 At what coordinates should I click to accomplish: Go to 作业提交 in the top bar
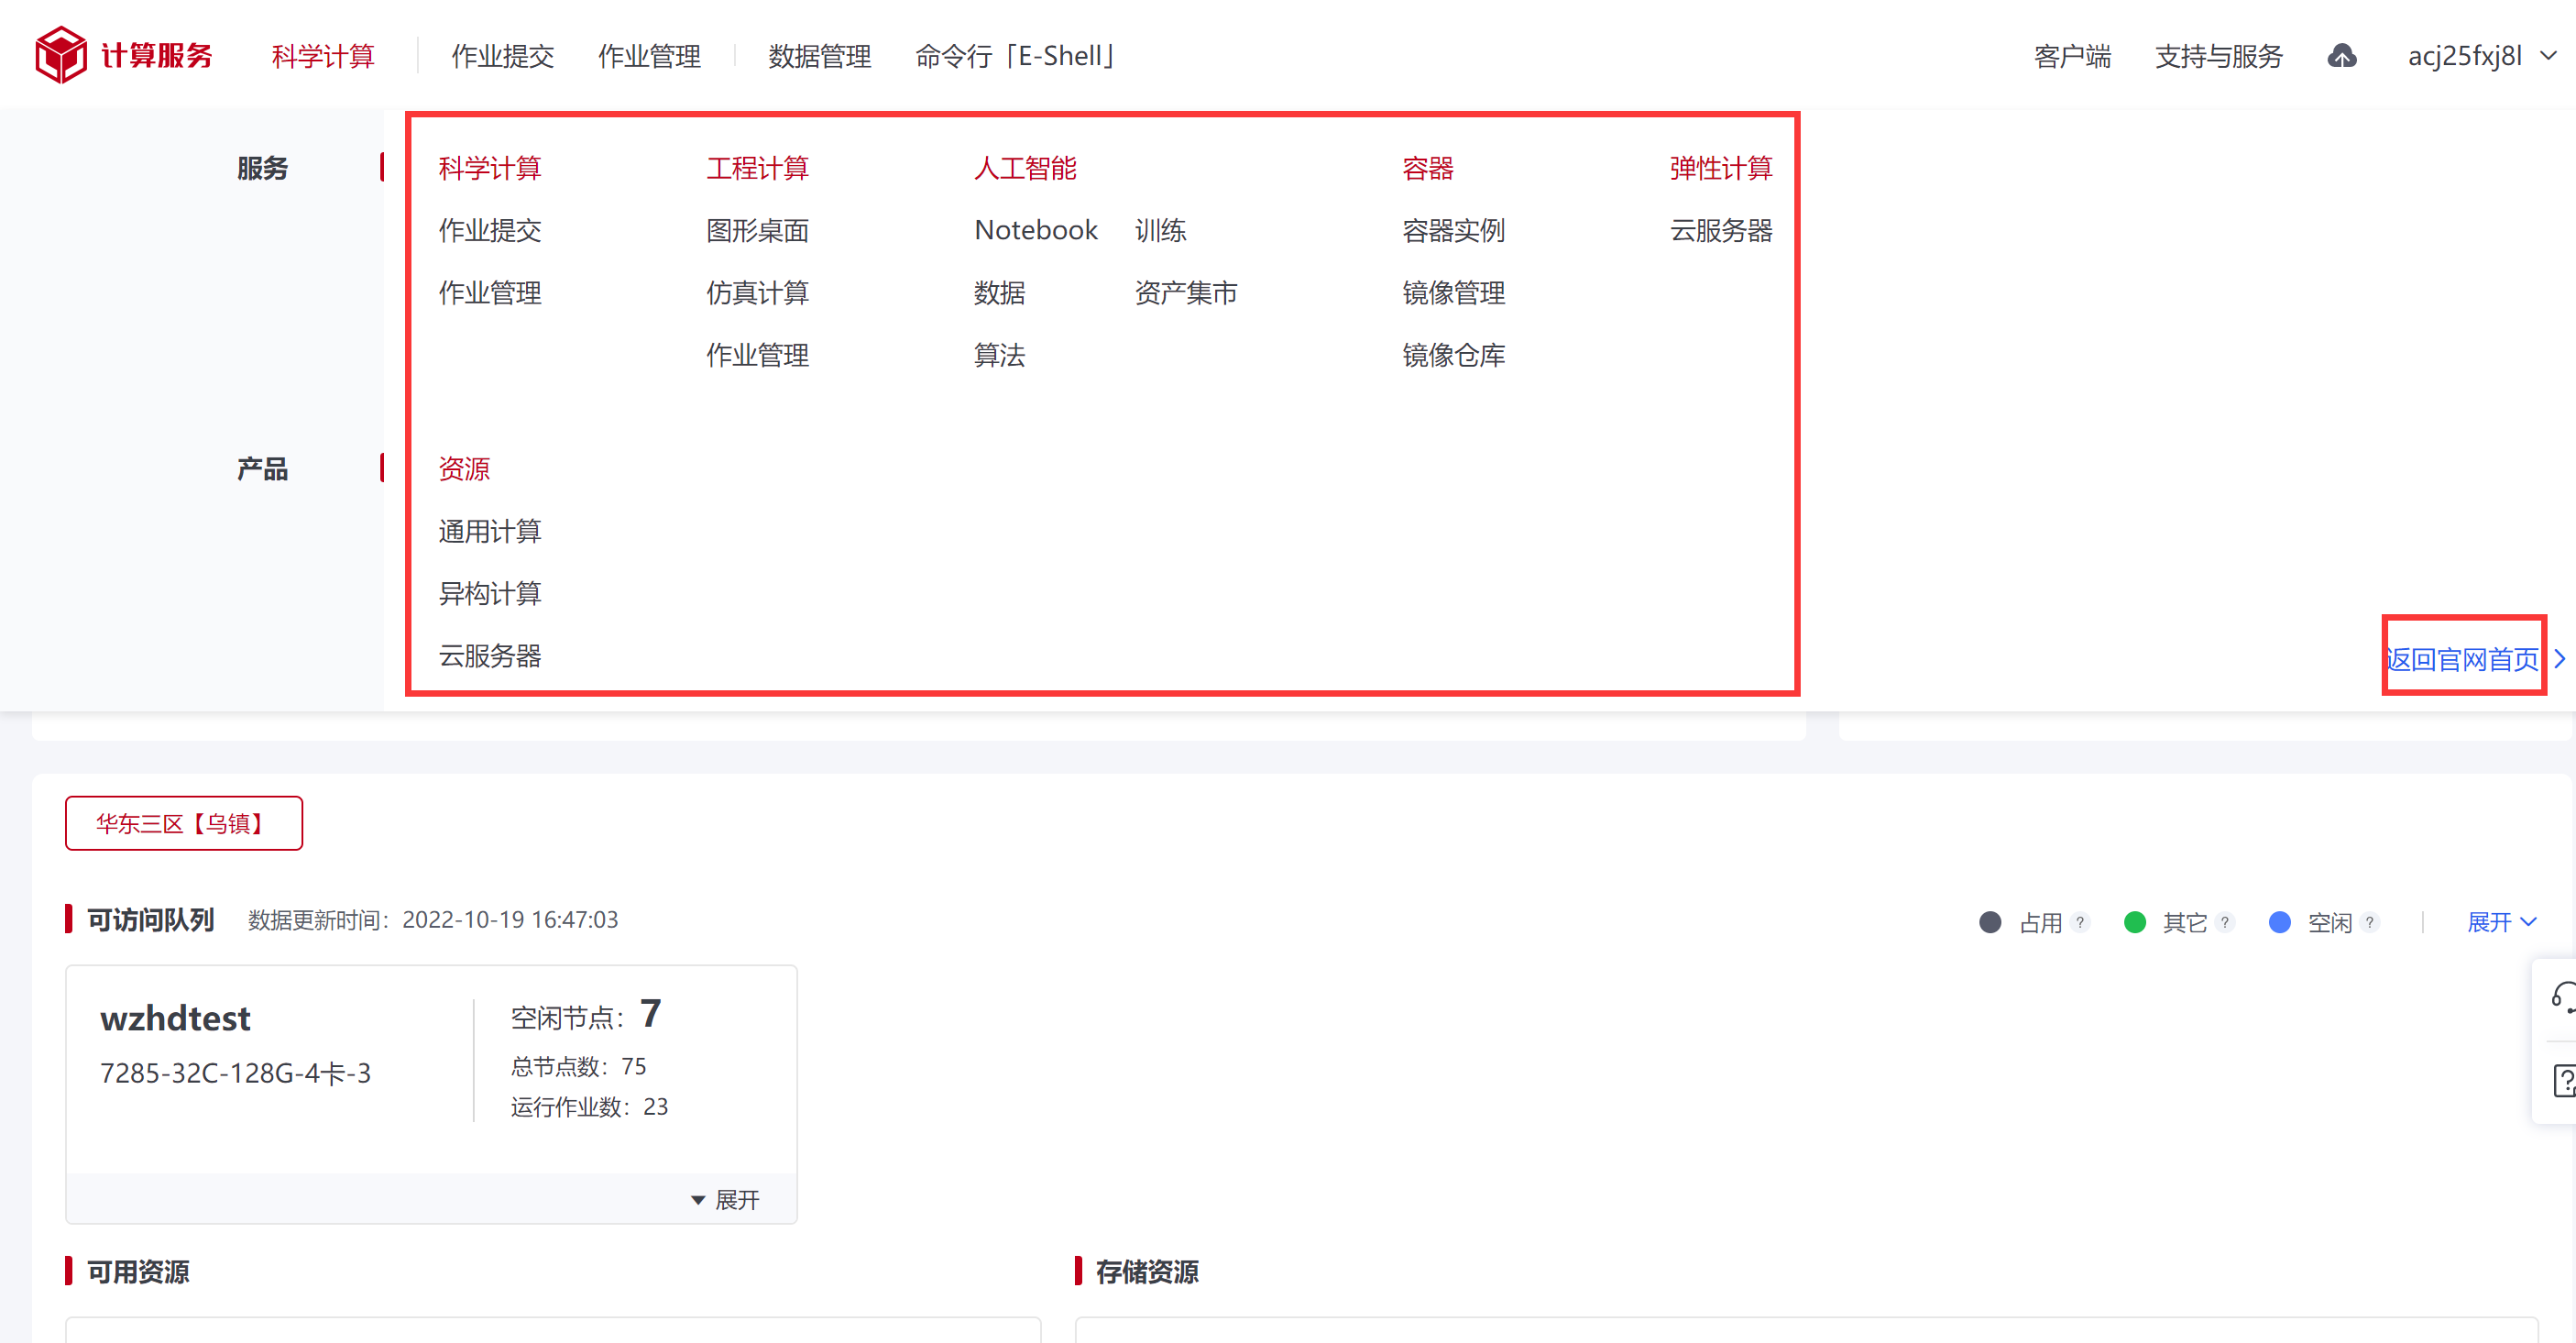coord(503,56)
